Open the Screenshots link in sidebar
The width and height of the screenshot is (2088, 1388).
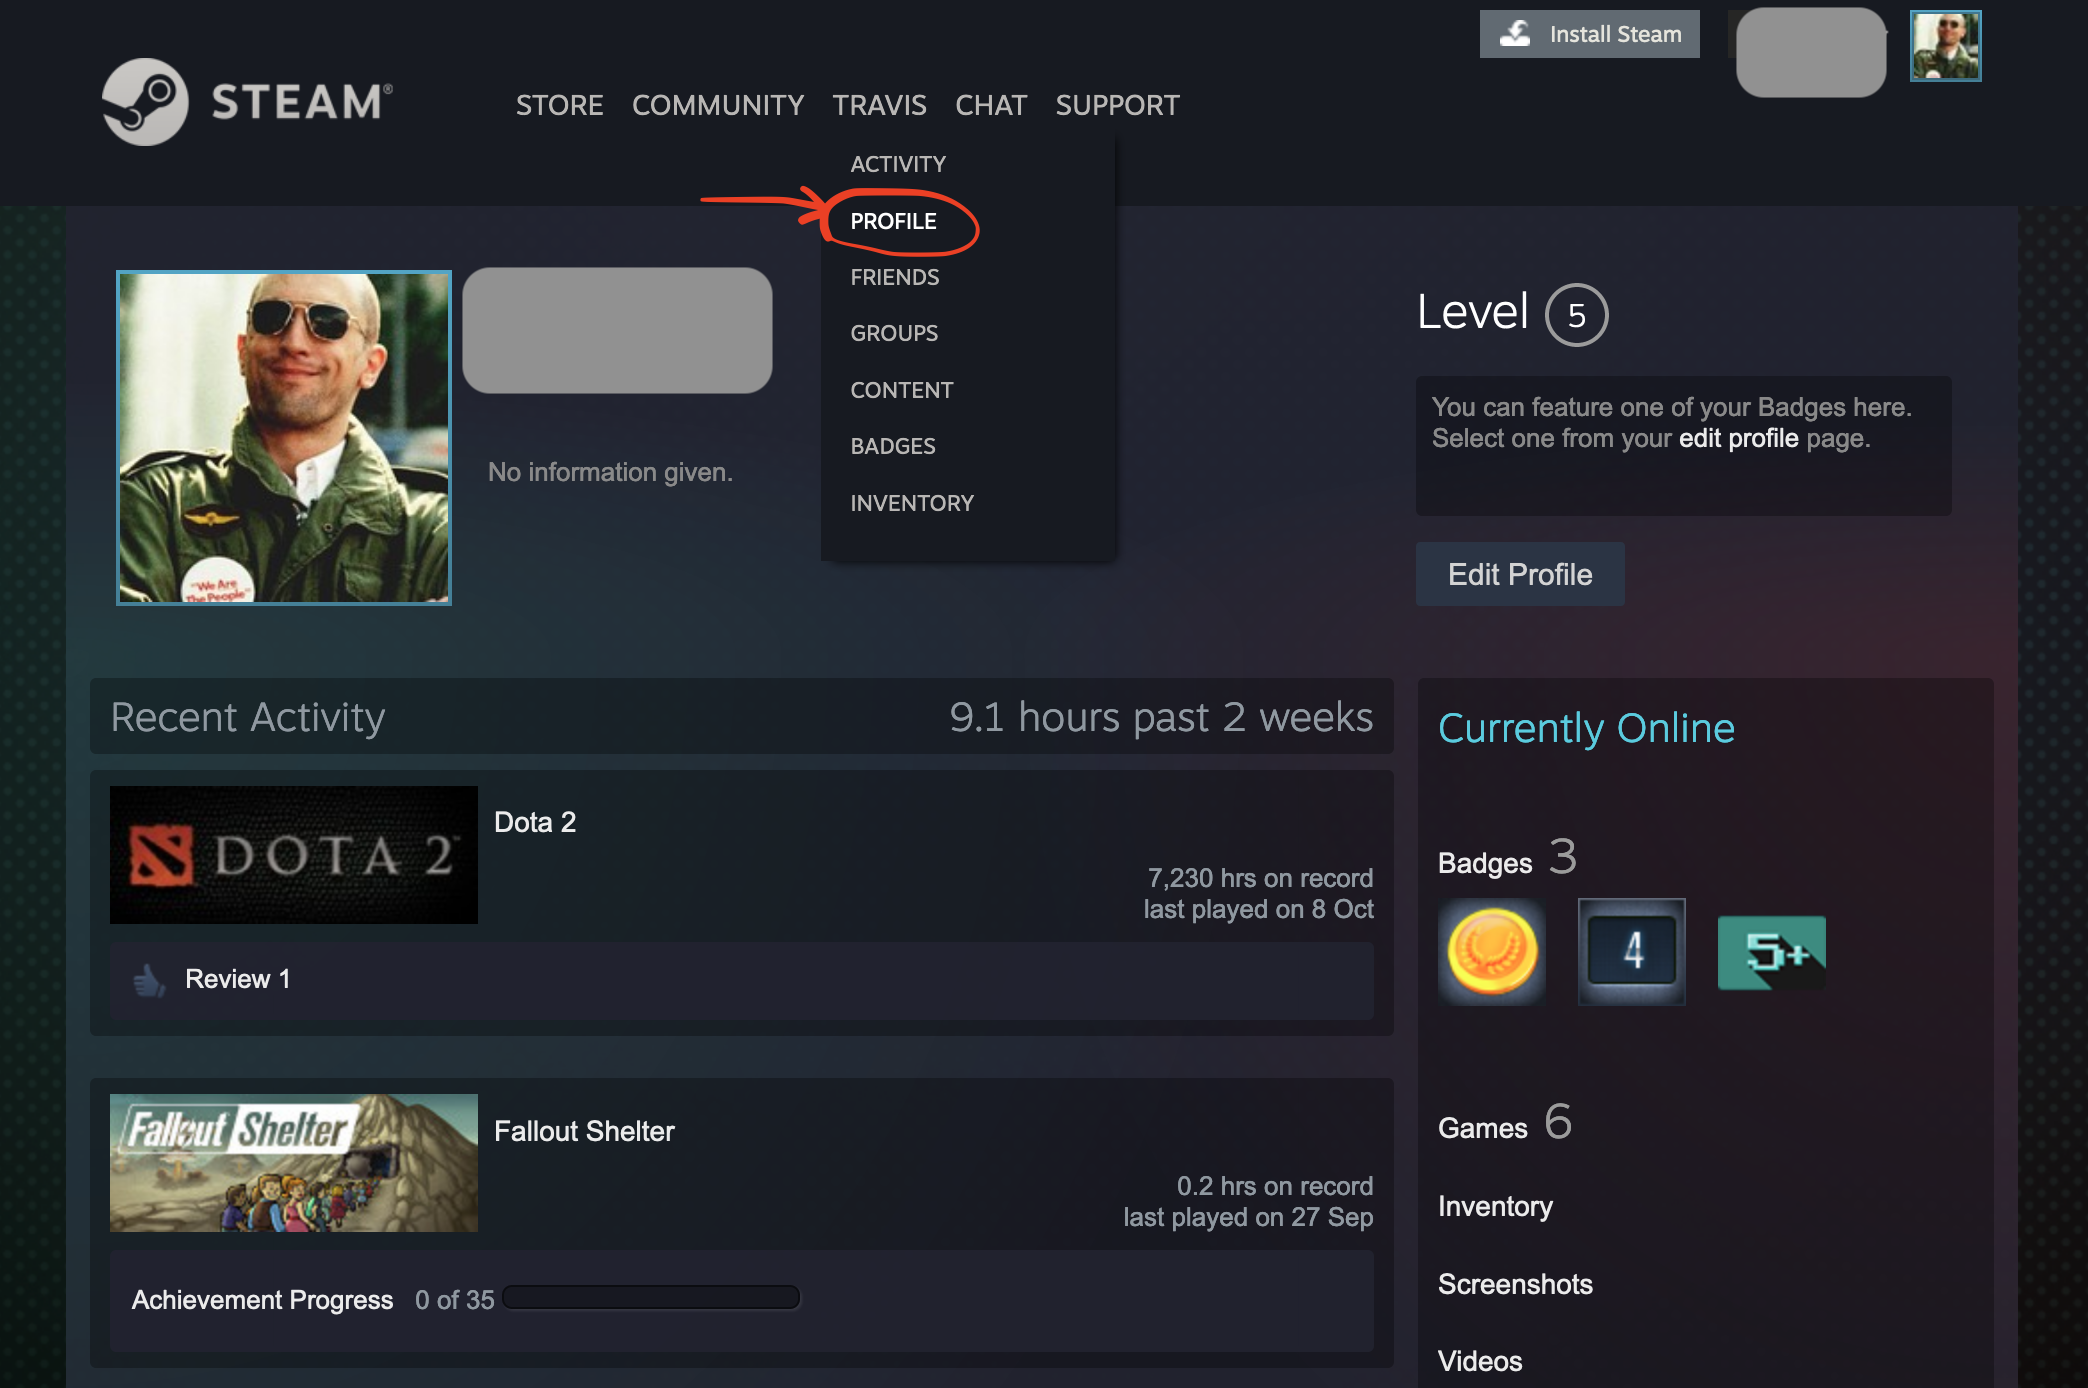1514,1284
